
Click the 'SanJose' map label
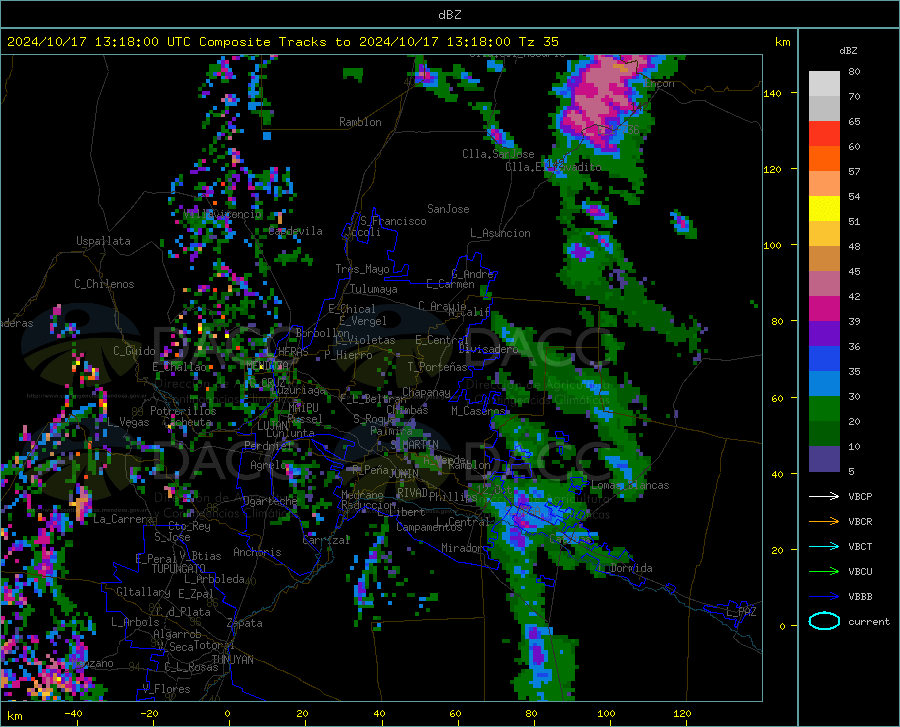coord(448,209)
